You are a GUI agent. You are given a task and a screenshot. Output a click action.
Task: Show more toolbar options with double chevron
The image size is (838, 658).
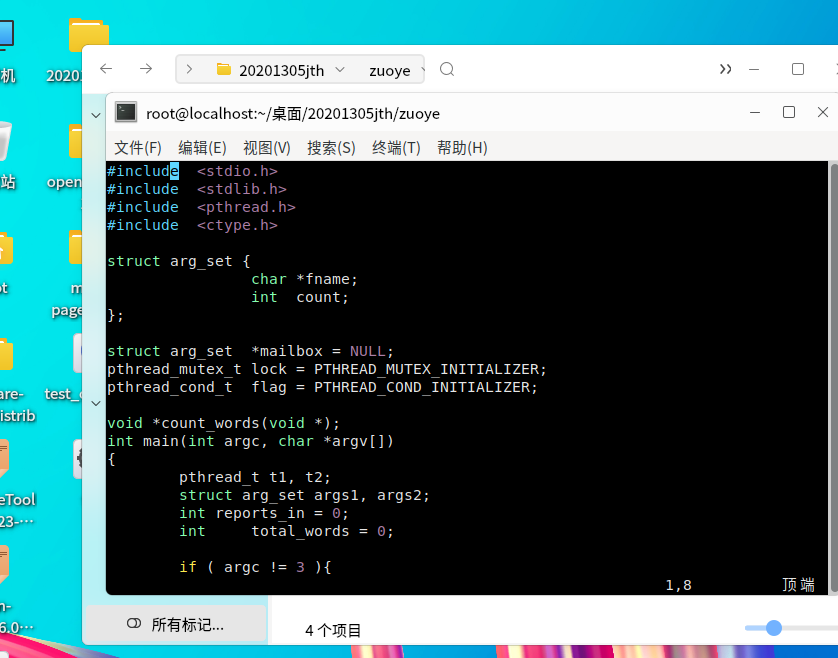pyautogui.click(x=725, y=69)
